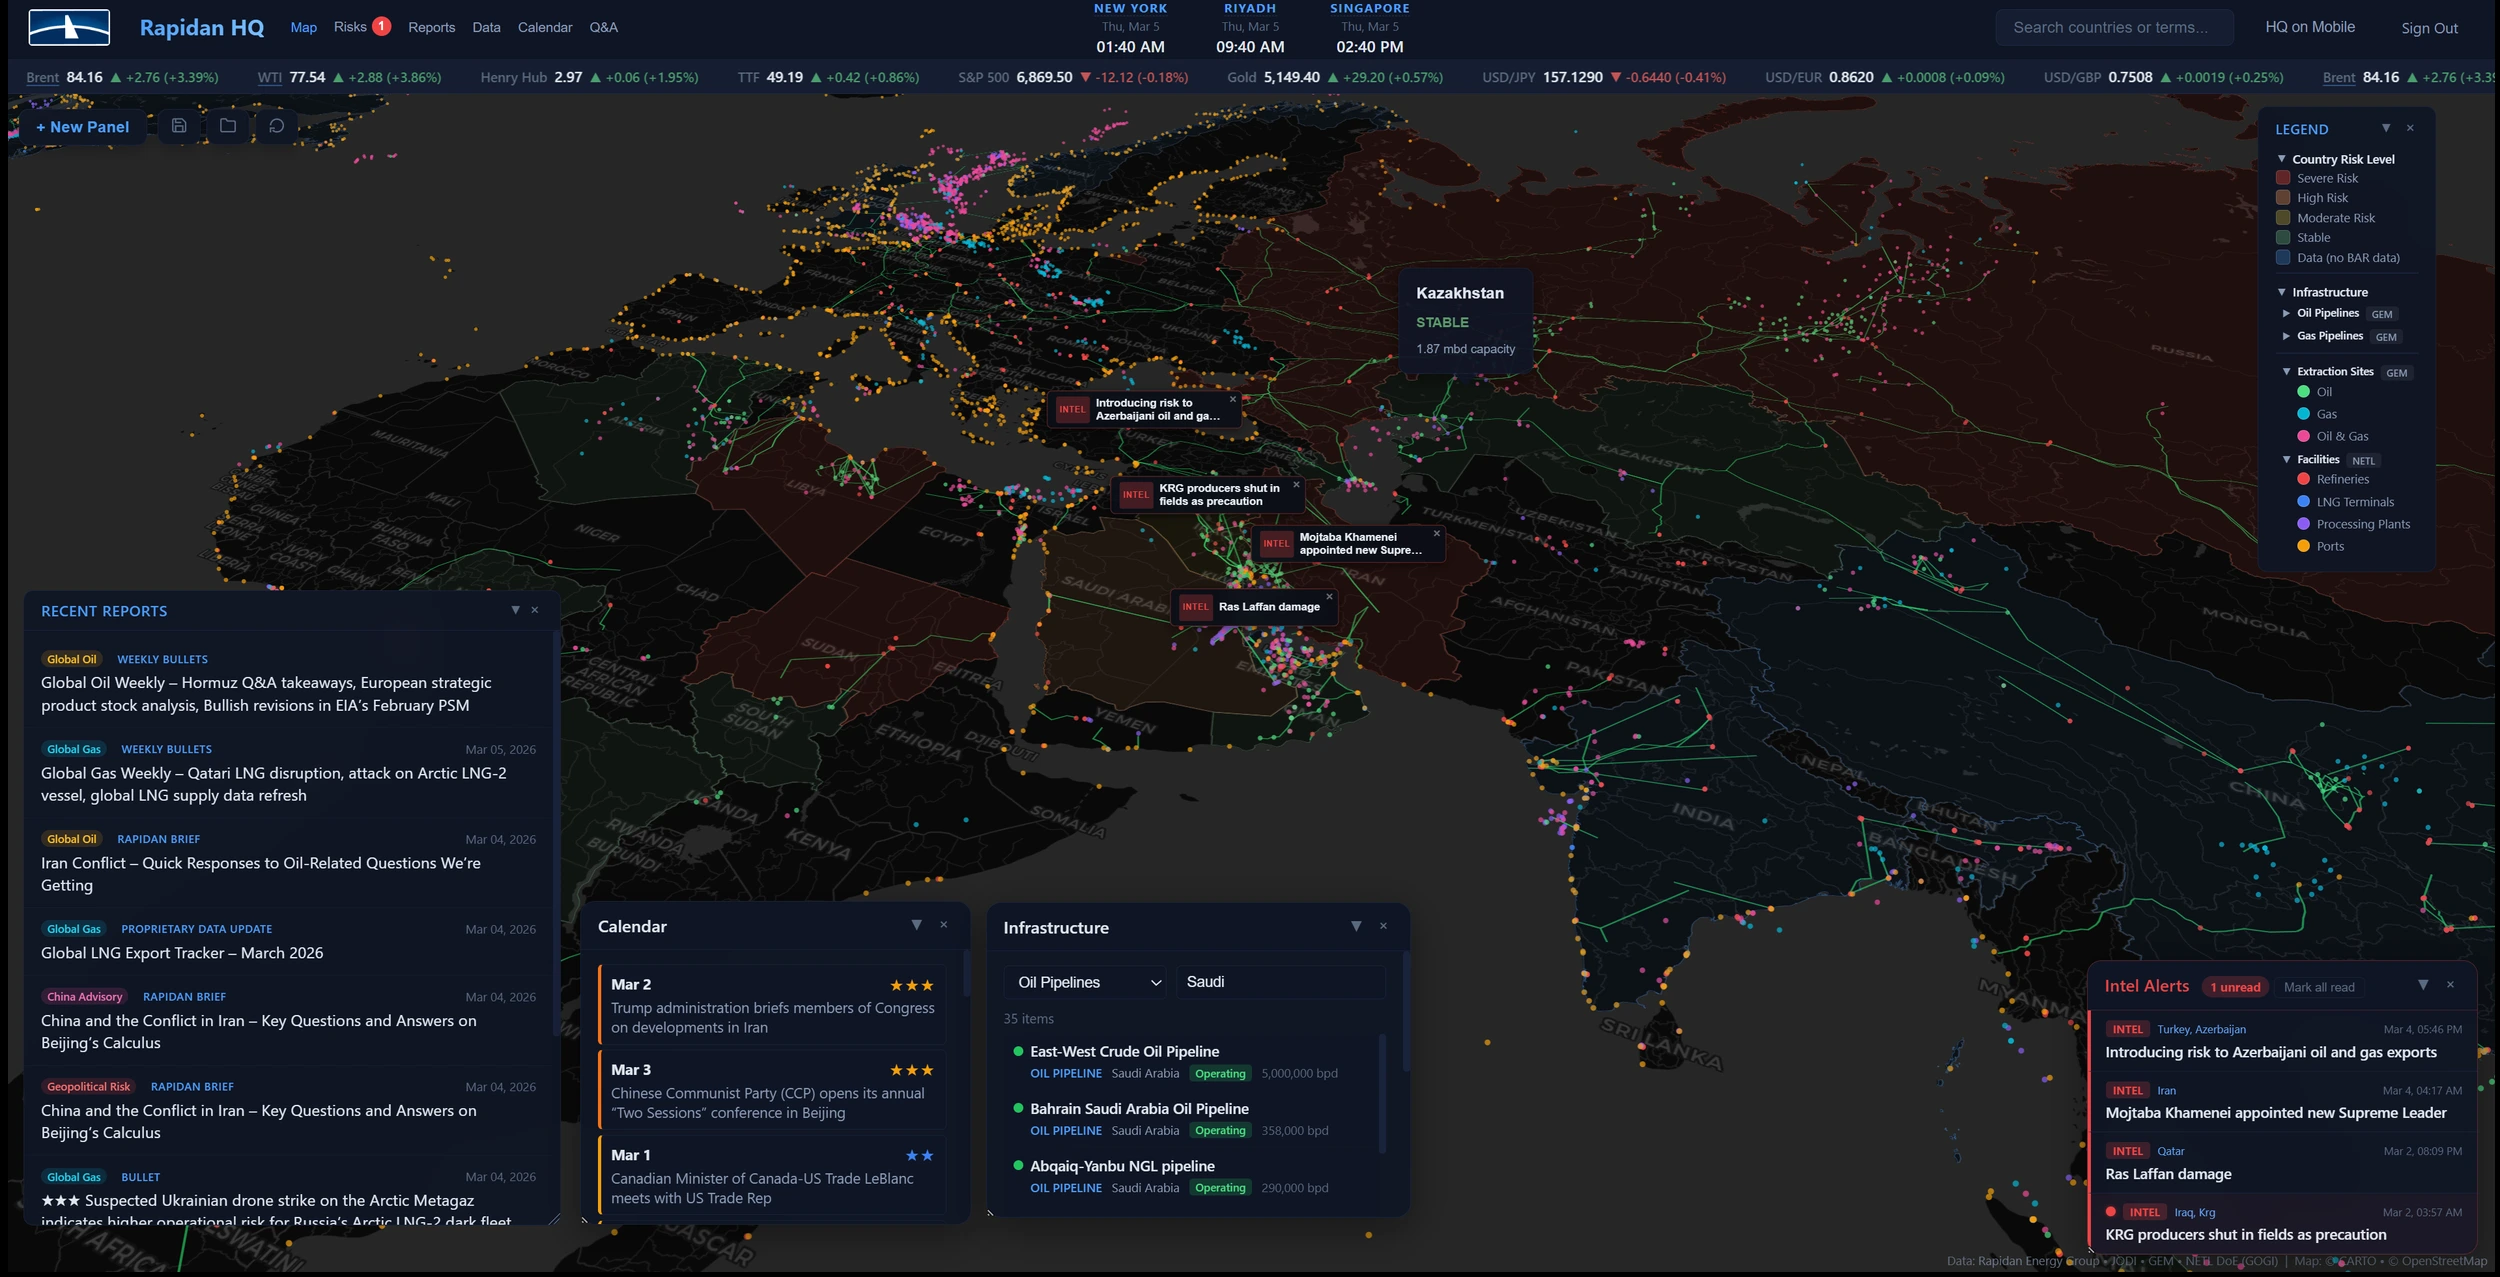
Task: Select Q&A from the top navigation
Action: pos(602,27)
